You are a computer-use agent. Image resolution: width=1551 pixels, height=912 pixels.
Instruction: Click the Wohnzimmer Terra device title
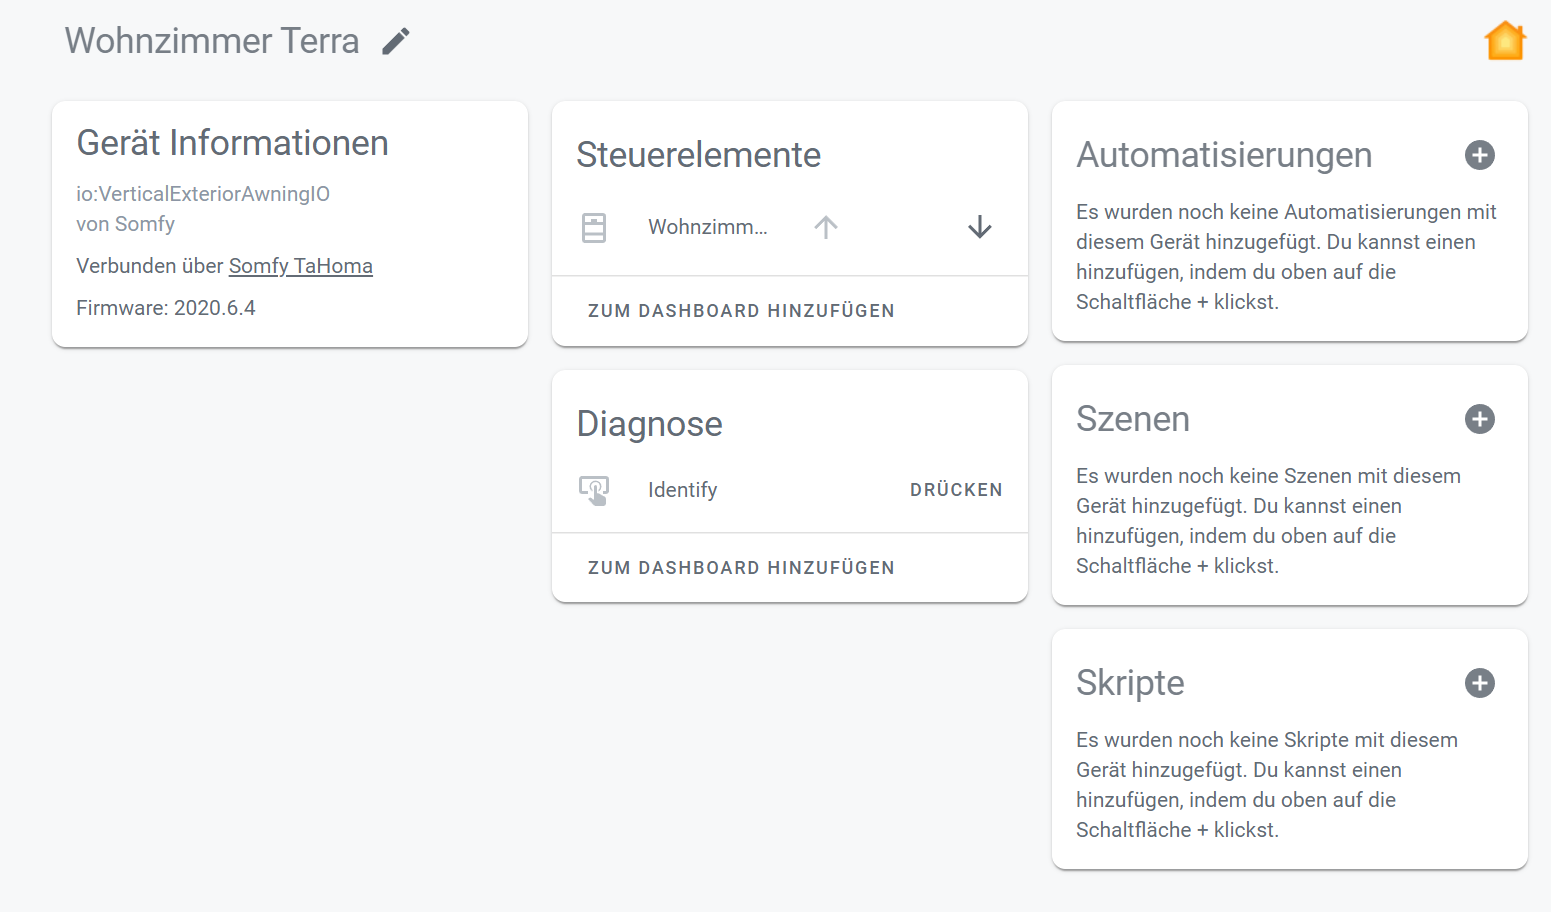point(212,41)
